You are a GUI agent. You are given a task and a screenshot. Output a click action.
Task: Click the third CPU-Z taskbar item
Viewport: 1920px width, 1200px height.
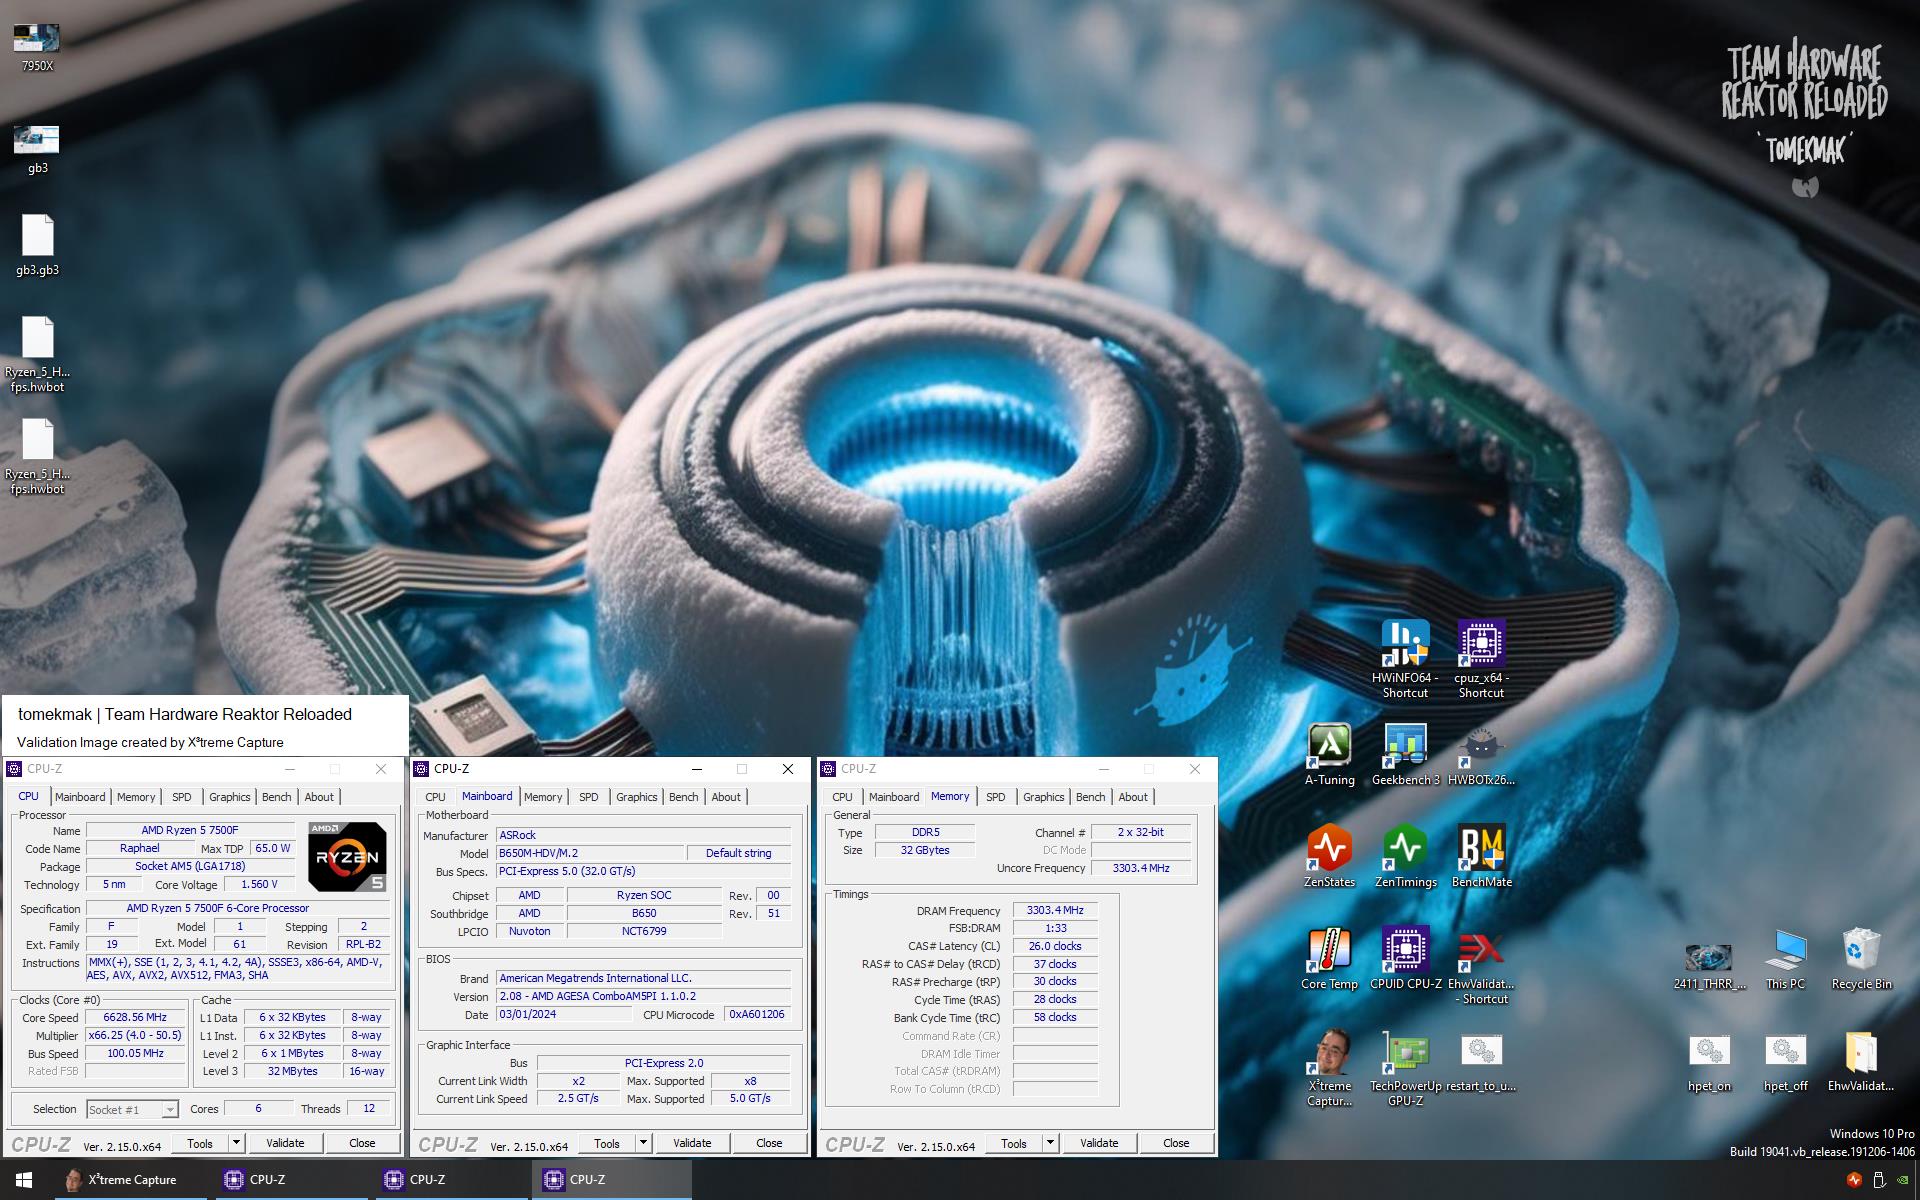coord(612,1180)
